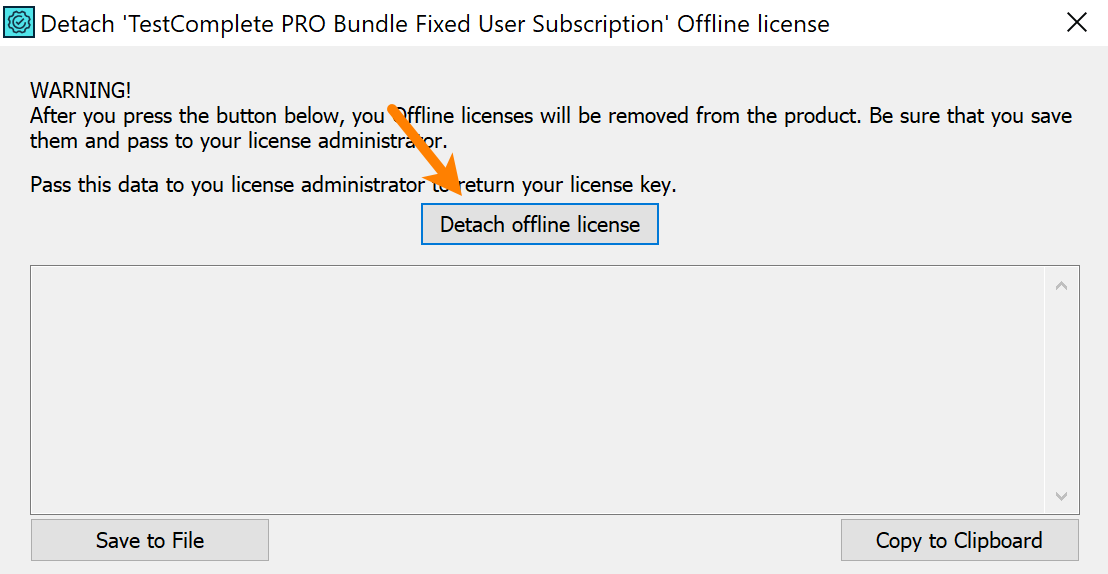The height and width of the screenshot is (574, 1108).
Task: Click the scrollbar up arrow in the text box
Action: click(1061, 286)
